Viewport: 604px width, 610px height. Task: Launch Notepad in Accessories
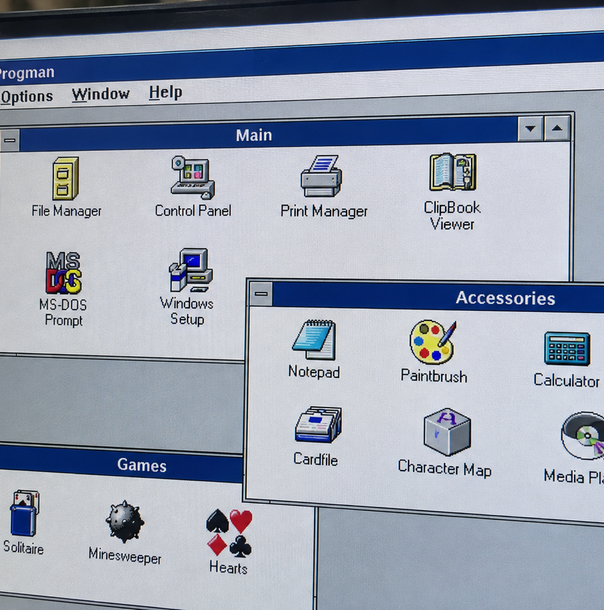pos(314,340)
